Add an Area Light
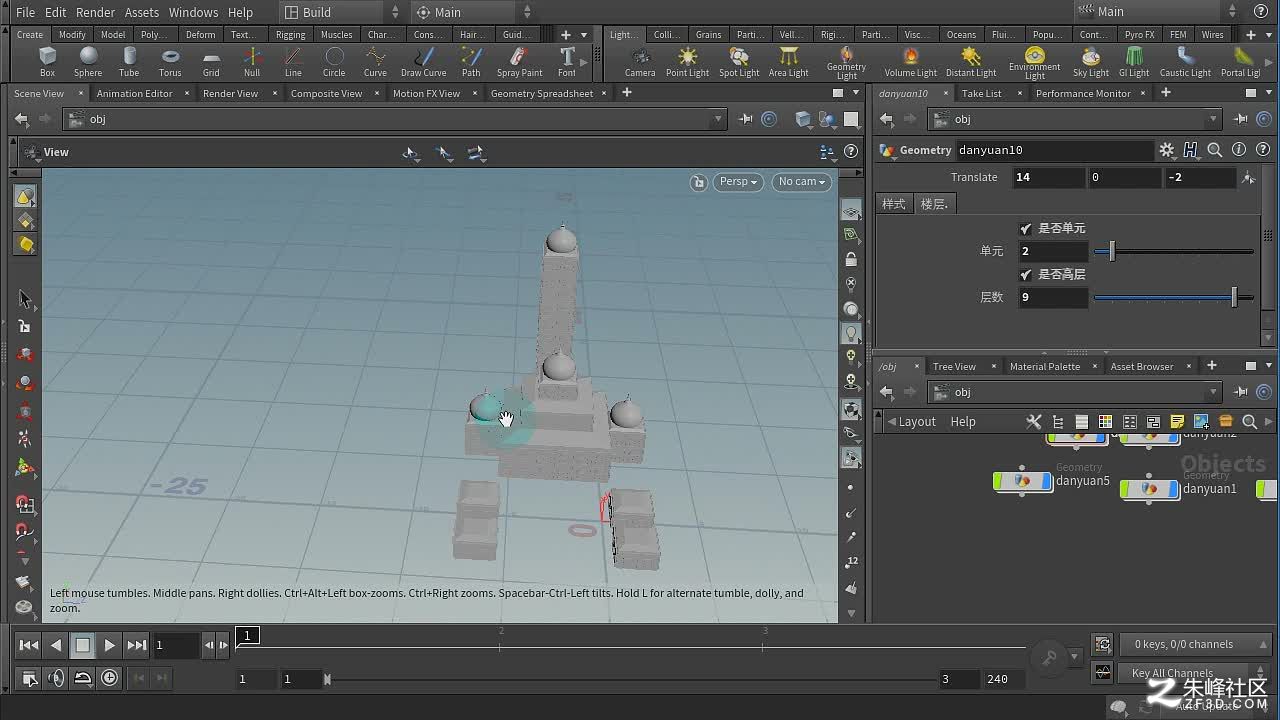 tap(789, 62)
